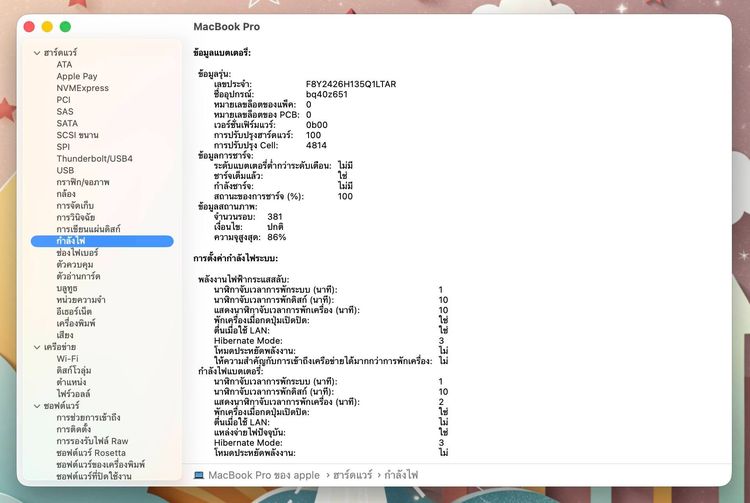Screen dimensions: 750x503
Task: Click MacBook Pro window title
Action: pyautogui.click(x=227, y=27)
